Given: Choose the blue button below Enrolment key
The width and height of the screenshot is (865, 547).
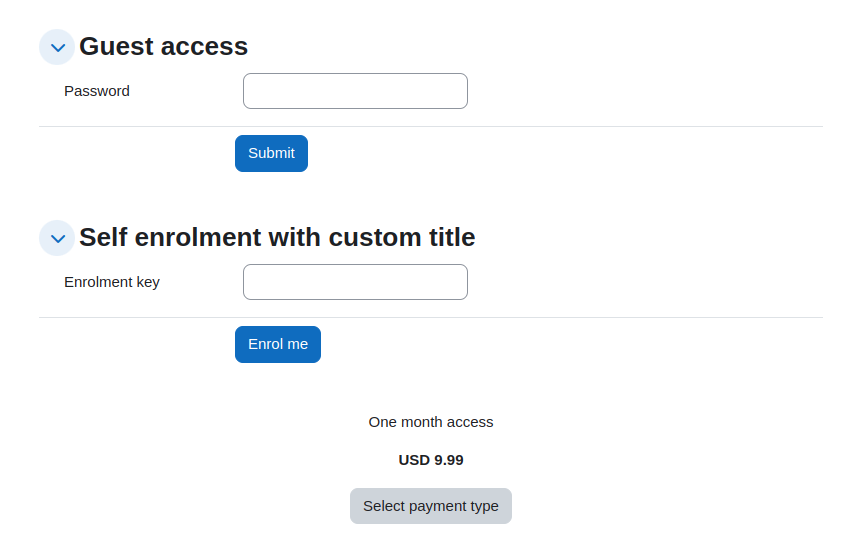Looking at the screenshot, I should coord(278,344).
